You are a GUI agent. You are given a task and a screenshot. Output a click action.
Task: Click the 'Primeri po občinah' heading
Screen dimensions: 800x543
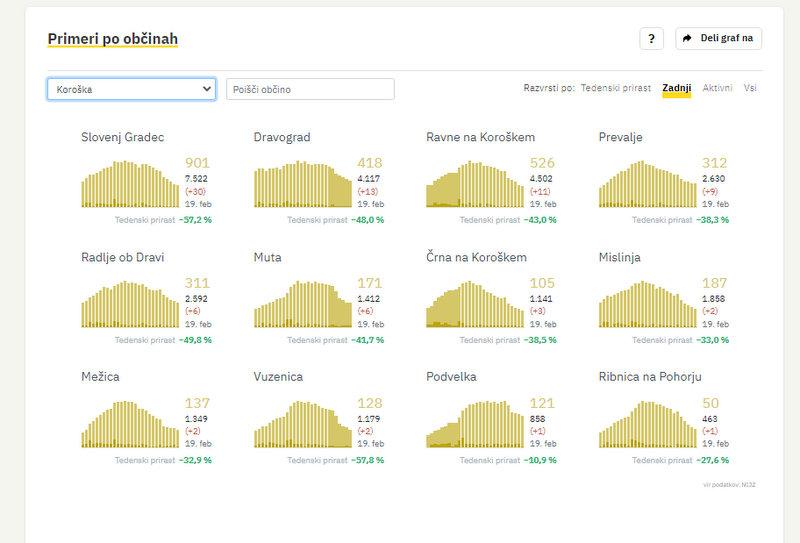[113, 39]
